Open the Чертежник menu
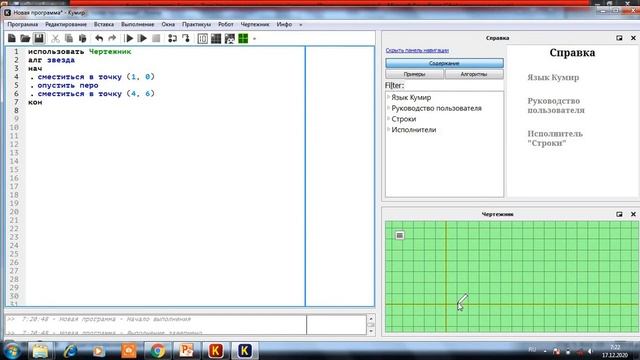The height and width of the screenshot is (360, 640). click(x=255, y=24)
